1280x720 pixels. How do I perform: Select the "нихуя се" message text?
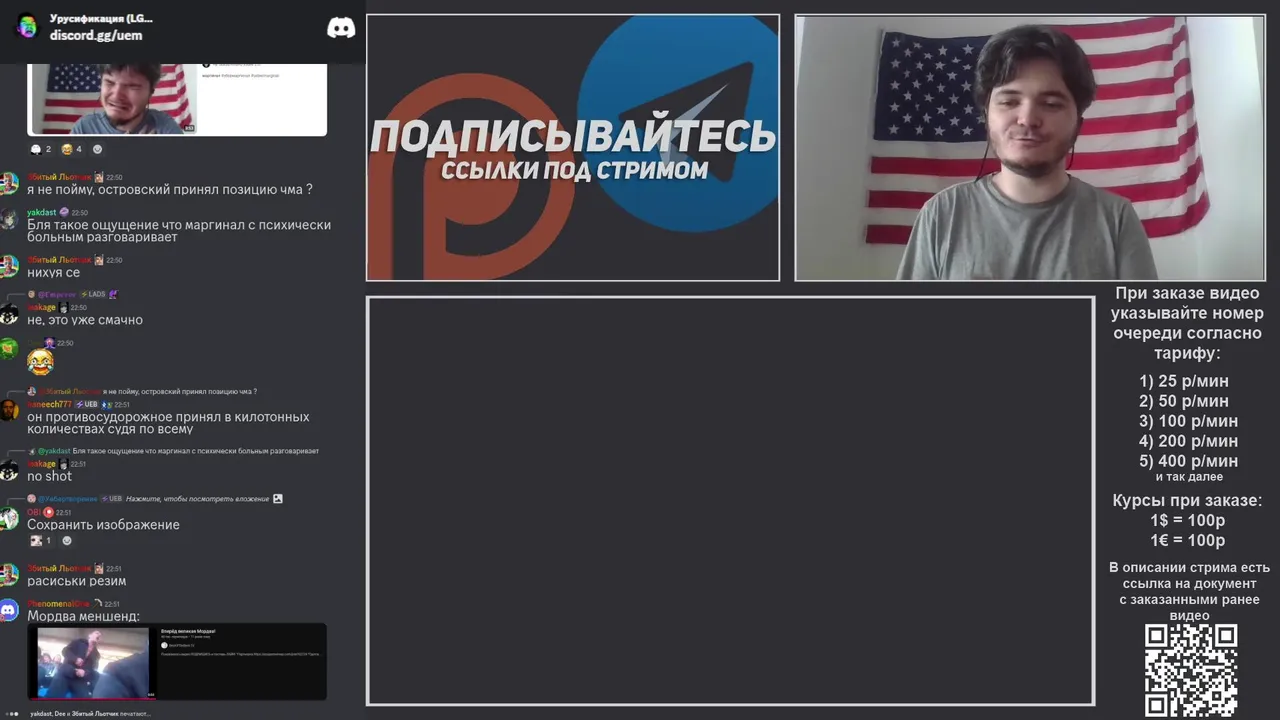pyautogui.click(x=53, y=272)
